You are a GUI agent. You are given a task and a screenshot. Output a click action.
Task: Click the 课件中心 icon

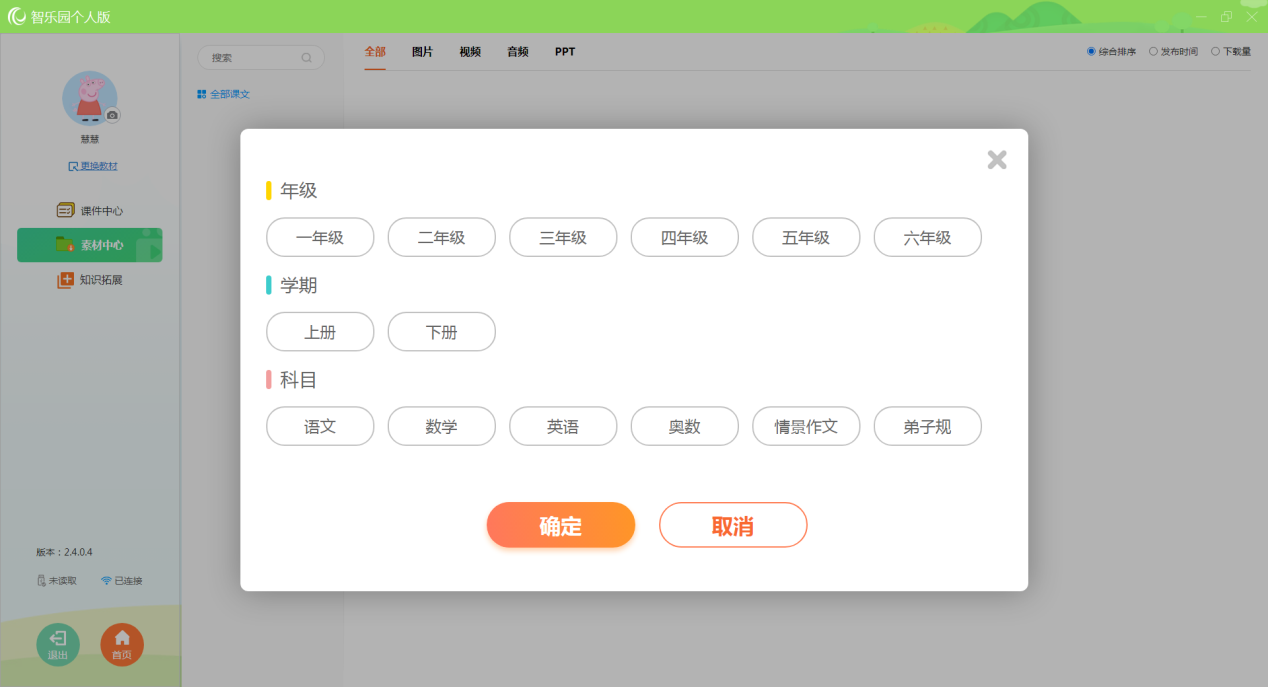[x=66, y=211]
